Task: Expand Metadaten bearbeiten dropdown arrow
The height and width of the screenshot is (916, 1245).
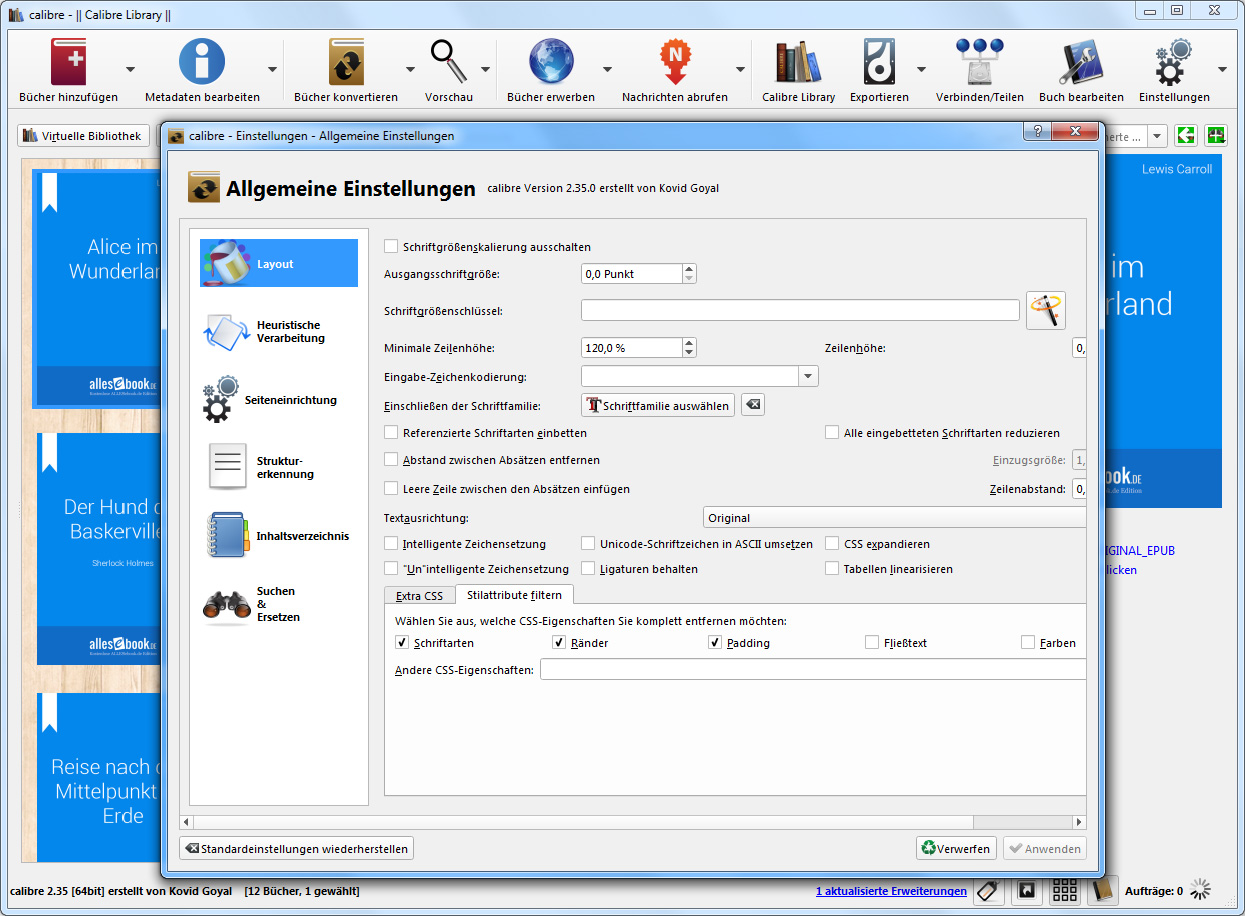Action: tap(272, 69)
